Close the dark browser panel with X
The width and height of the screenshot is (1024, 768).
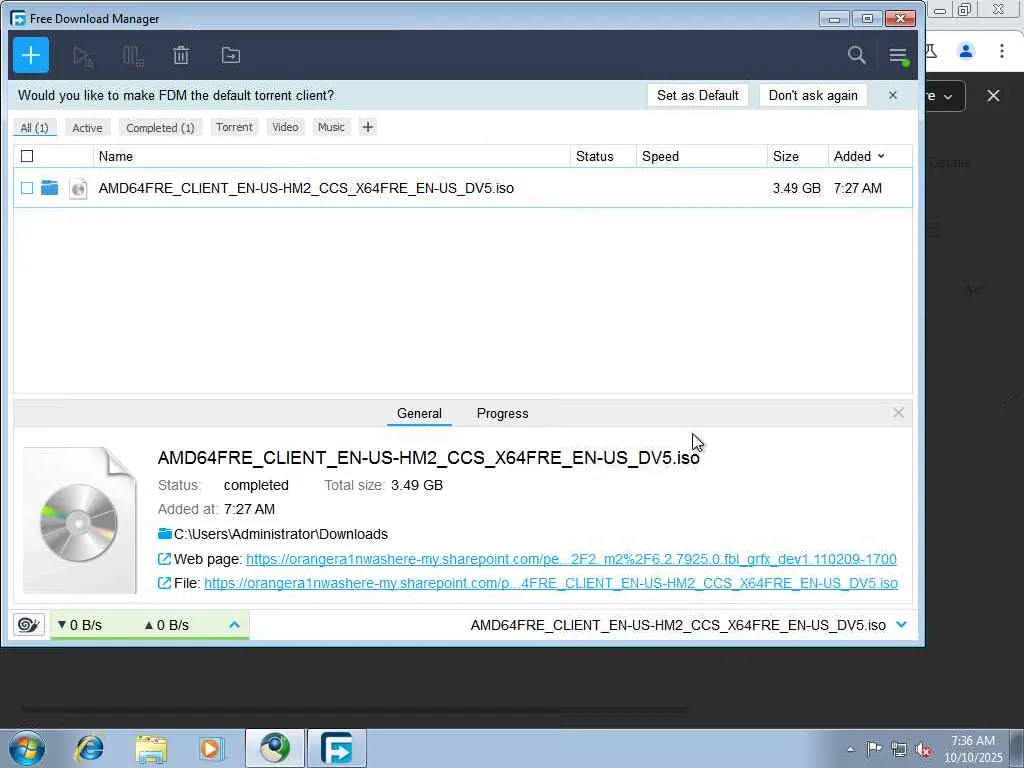(x=993, y=96)
